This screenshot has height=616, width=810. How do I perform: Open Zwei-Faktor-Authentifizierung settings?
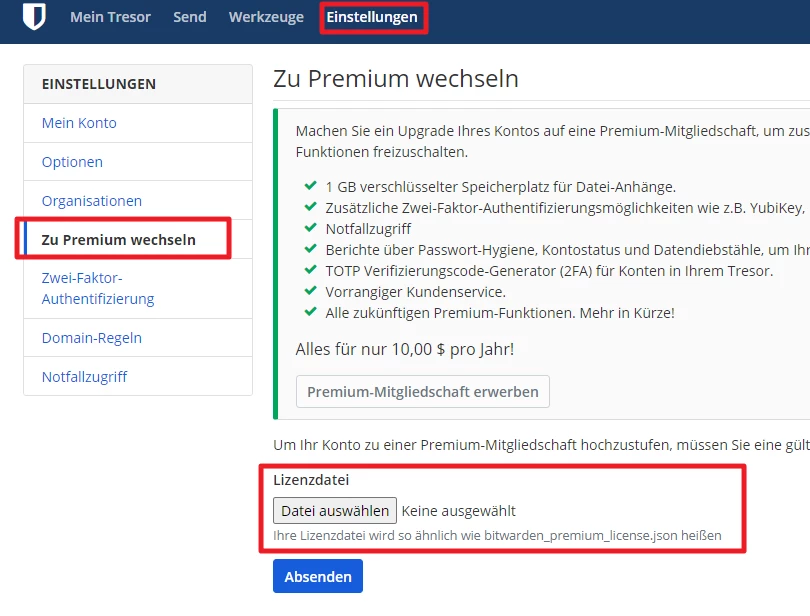(x=98, y=288)
